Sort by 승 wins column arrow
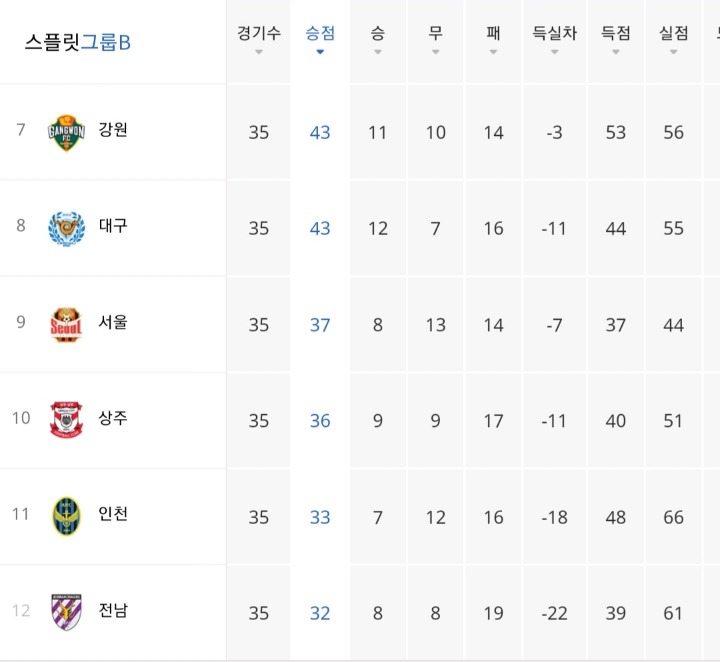720x662 pixels. pyautogui.click(x=377, y=52)
